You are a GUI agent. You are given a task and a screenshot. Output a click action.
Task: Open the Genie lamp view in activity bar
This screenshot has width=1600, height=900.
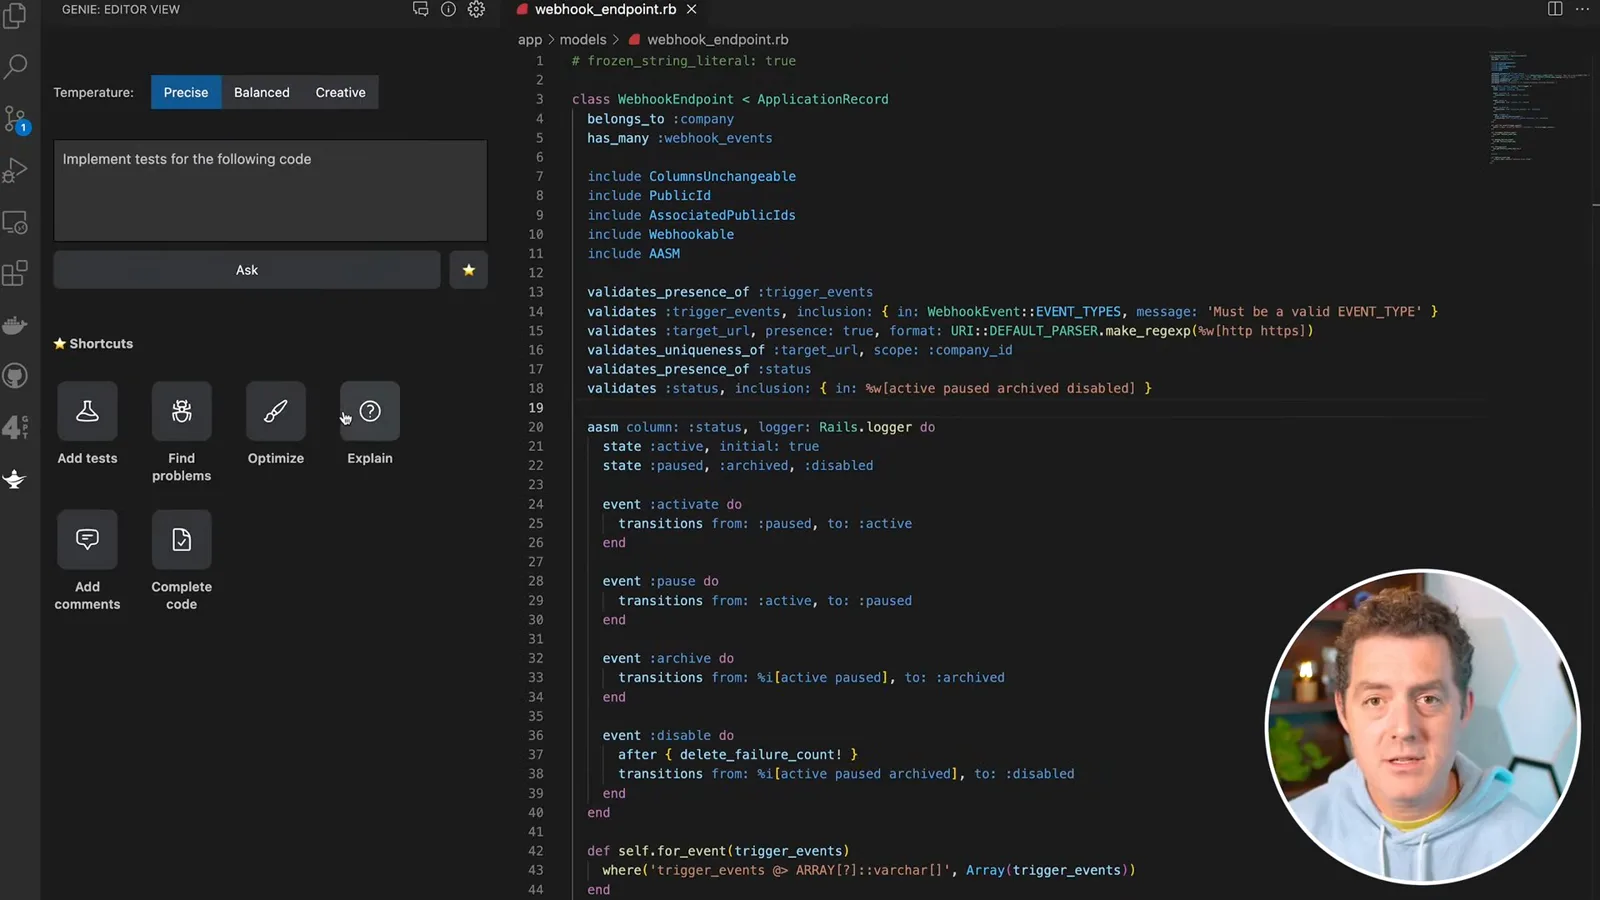coord(15,479)
